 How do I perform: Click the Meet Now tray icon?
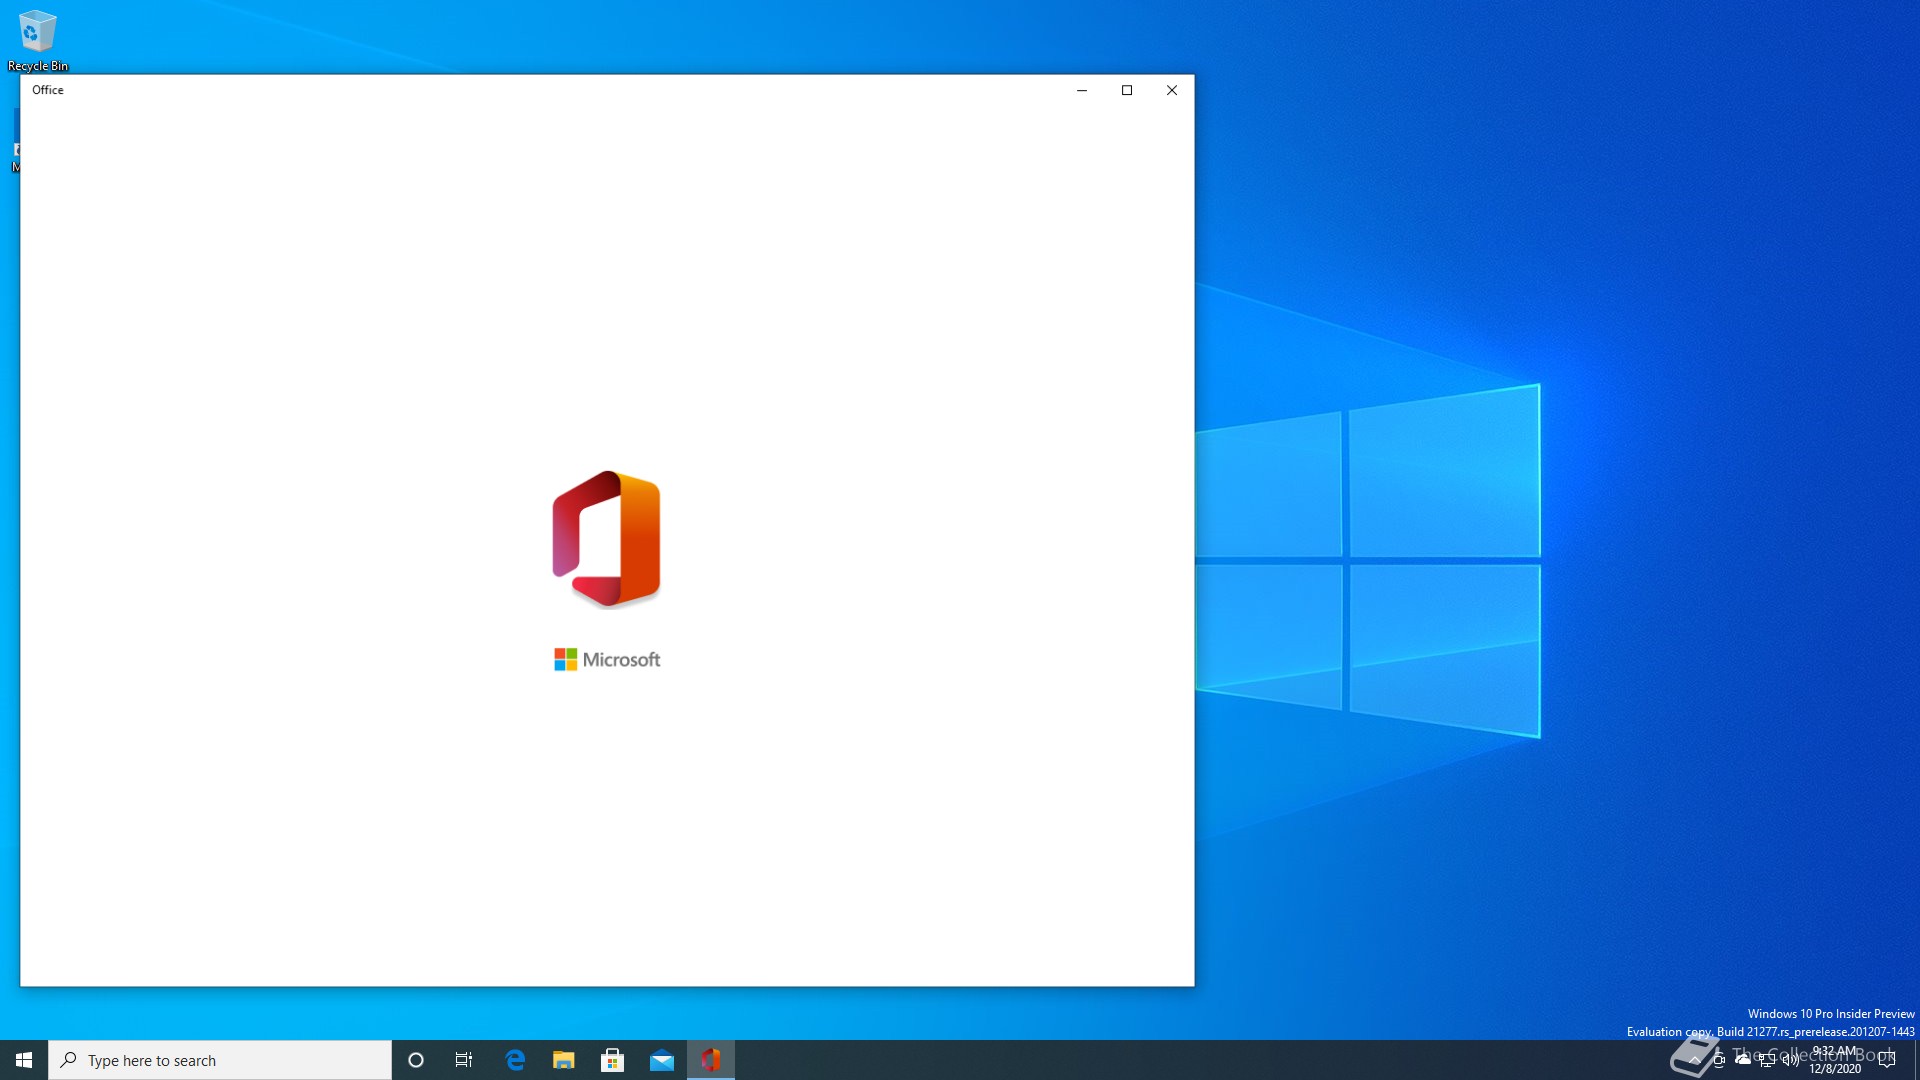click(1719, 1060)
